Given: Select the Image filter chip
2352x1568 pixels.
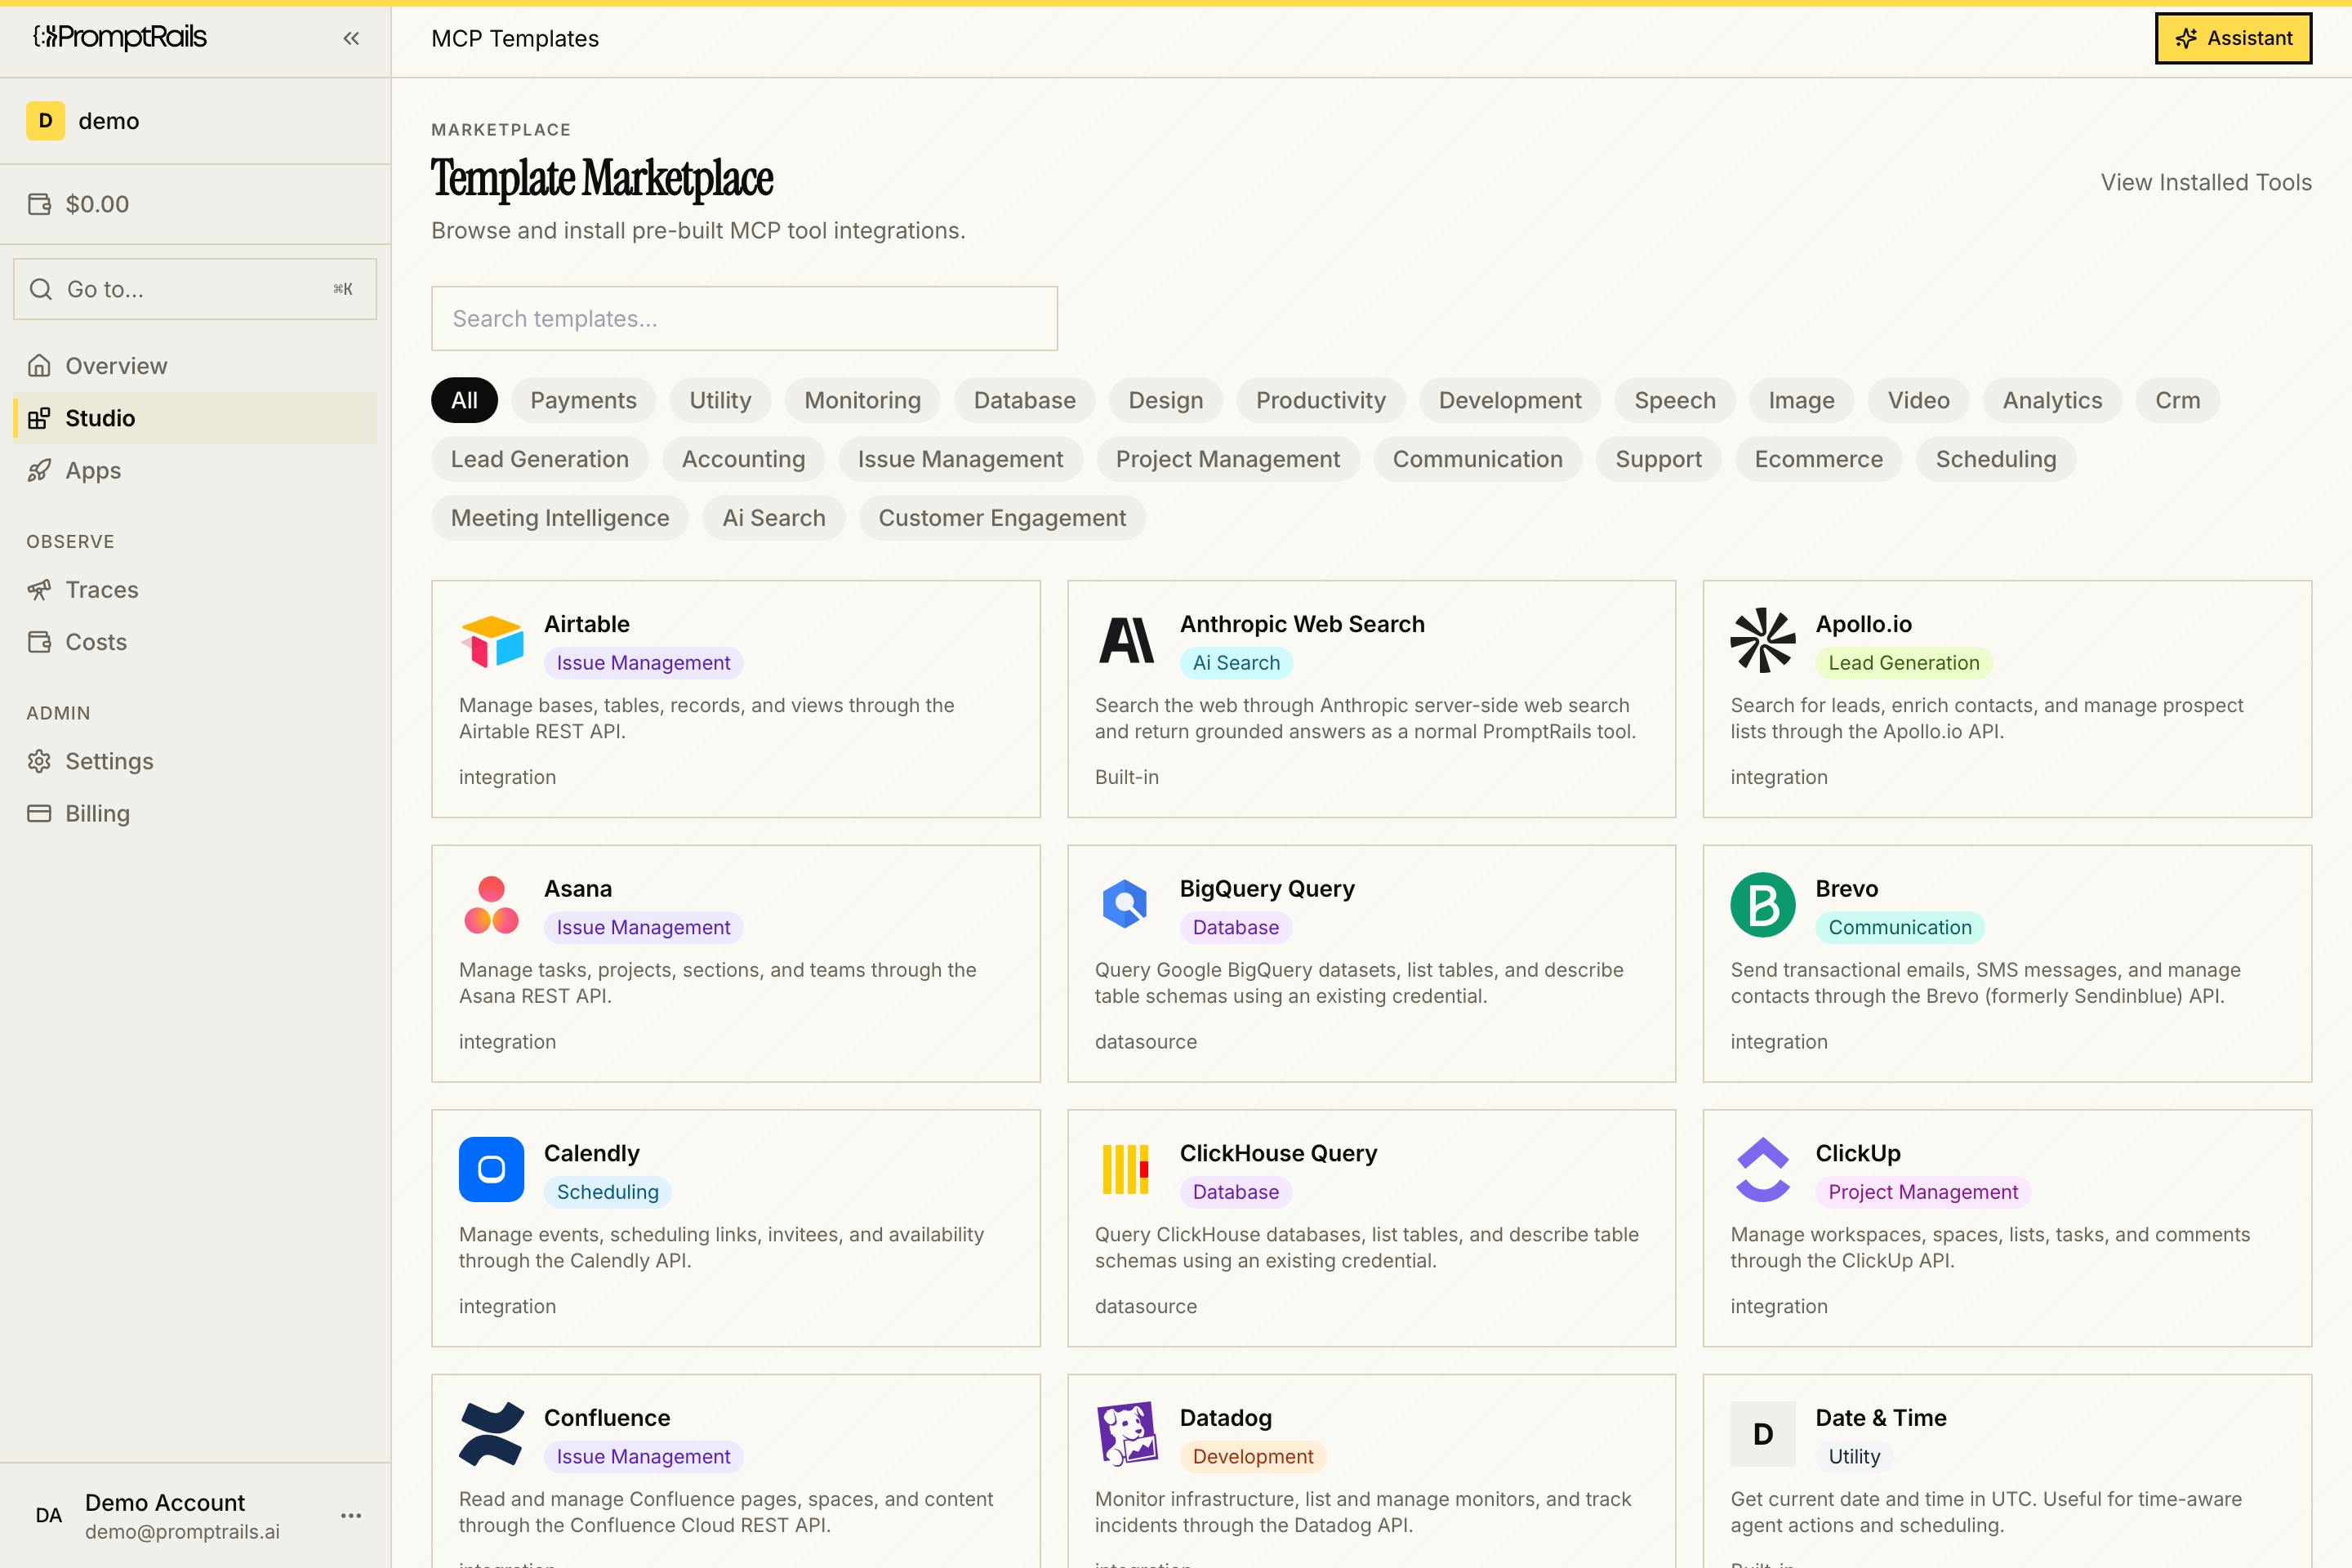Looking at the screenshot, I should pos(1801,400).
